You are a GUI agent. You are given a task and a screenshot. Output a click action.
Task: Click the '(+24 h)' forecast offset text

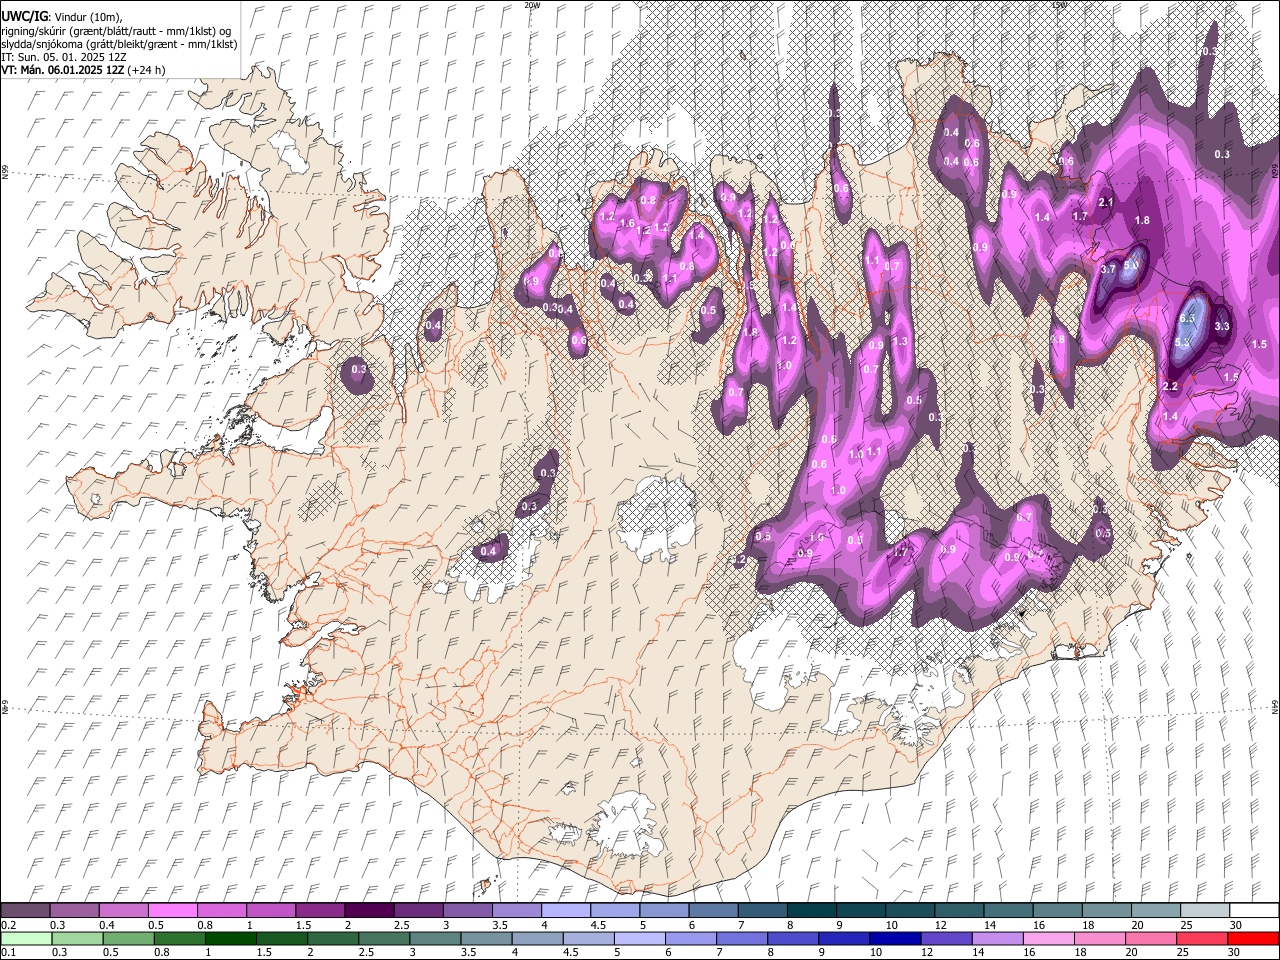point(146,70)
